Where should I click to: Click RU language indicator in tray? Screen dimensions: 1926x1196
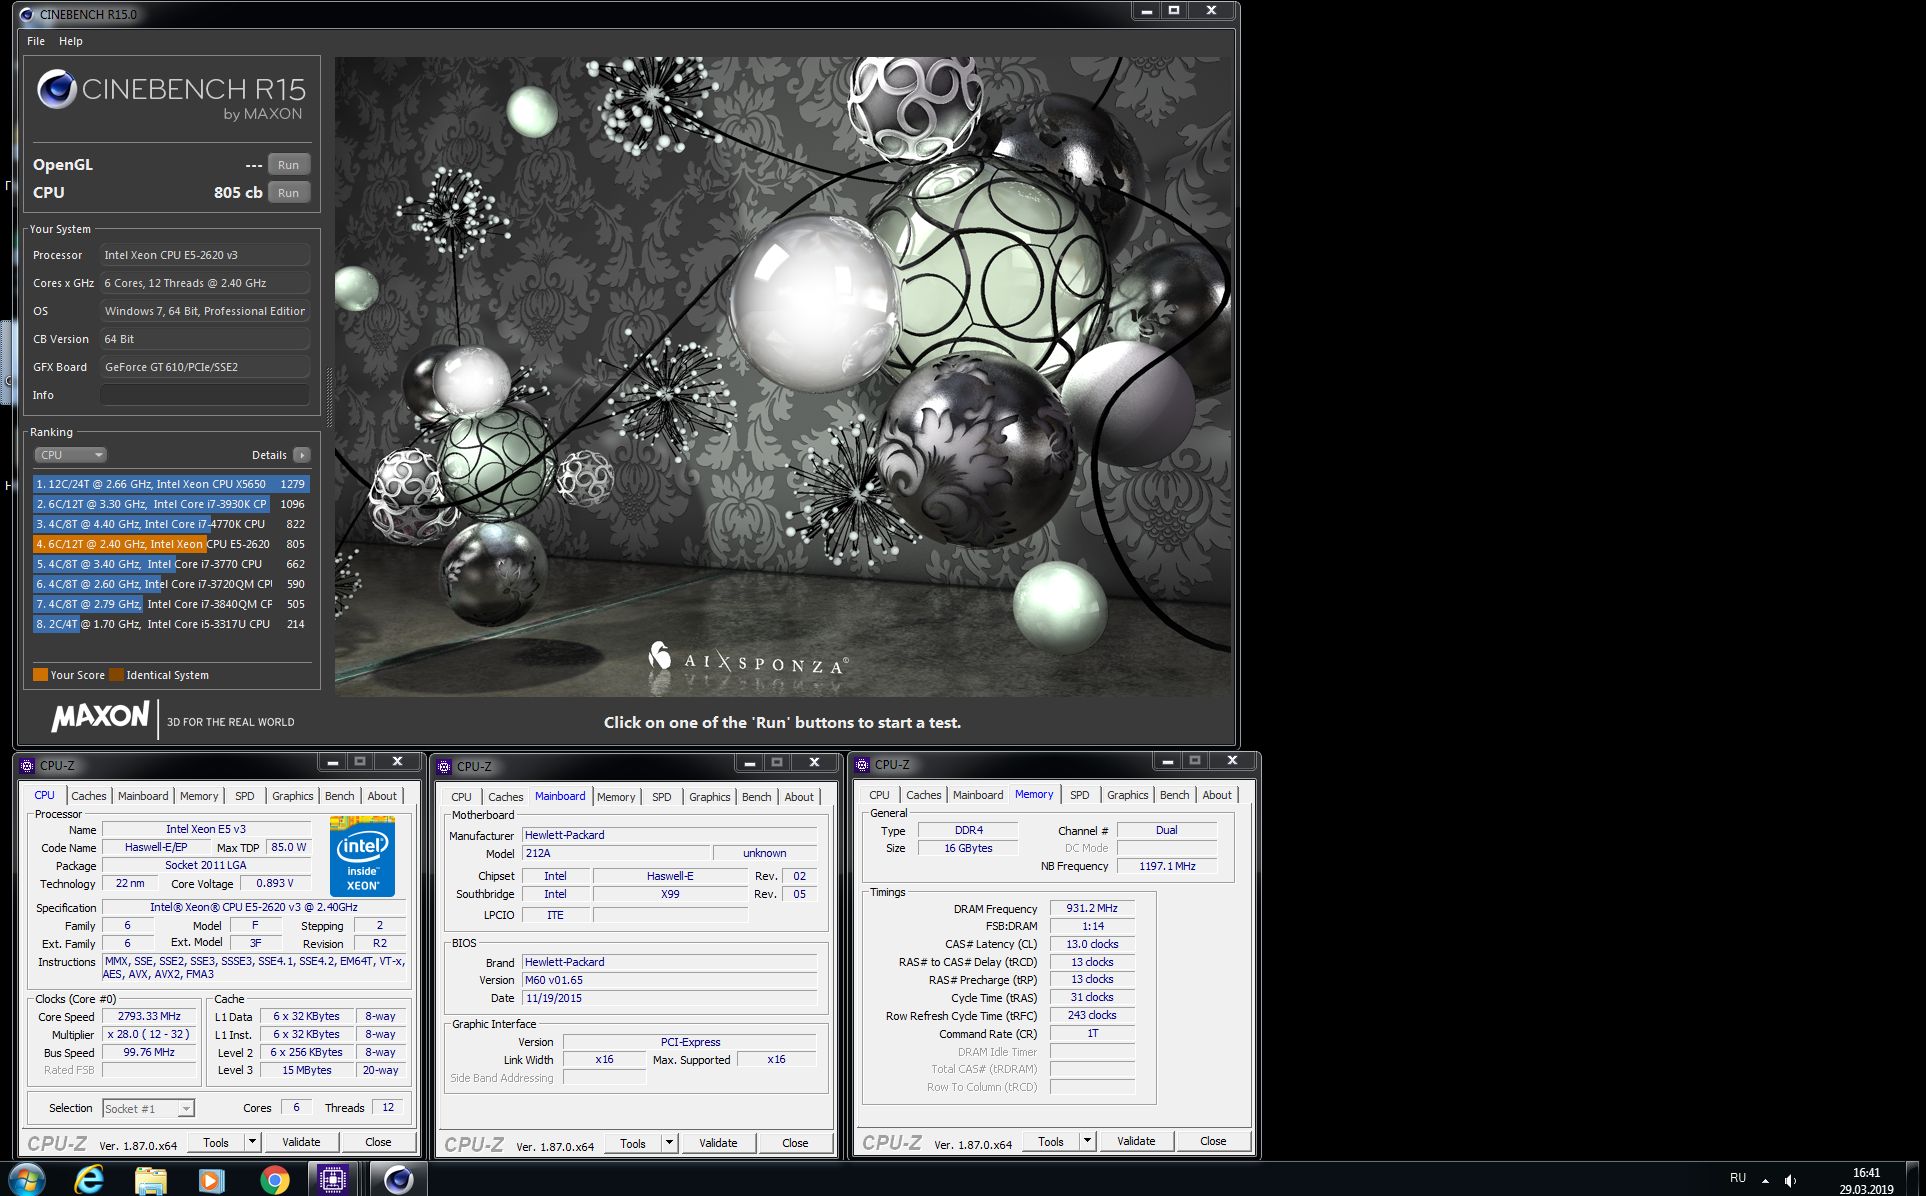tap(1738, 1178)
